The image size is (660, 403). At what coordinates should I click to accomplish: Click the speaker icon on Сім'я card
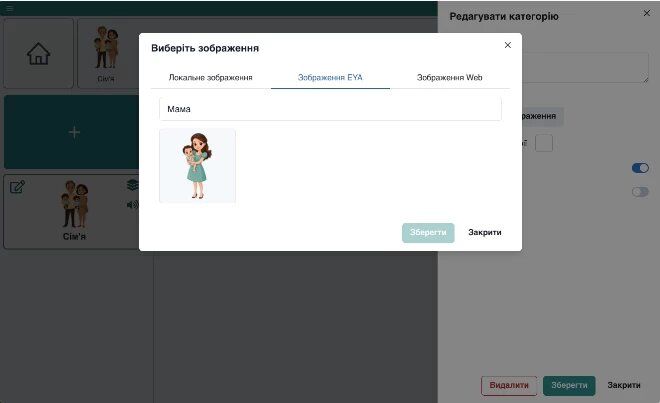click(x=132, y=205)
